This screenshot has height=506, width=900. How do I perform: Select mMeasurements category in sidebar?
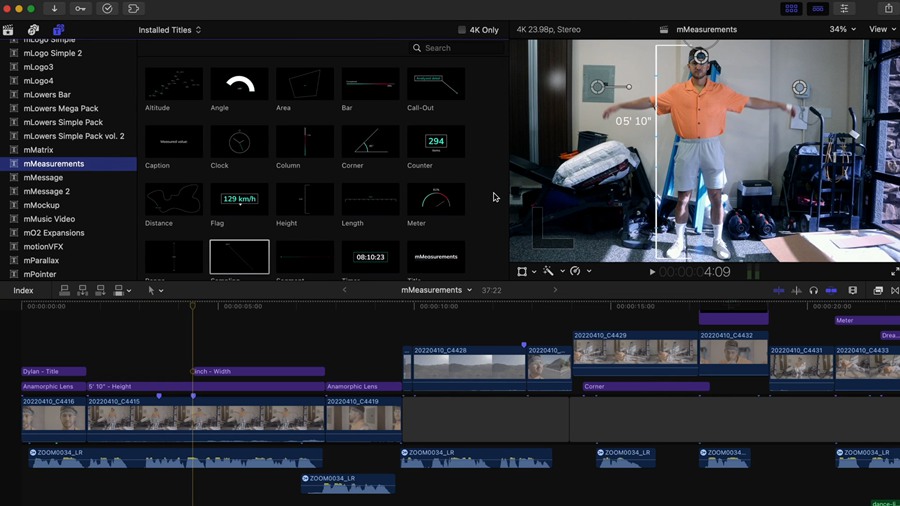click(68, 164)
